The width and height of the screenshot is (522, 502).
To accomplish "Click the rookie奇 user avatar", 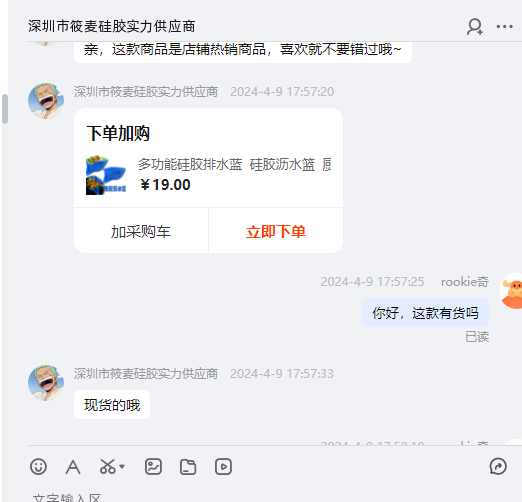I will [x=511, y=291].
